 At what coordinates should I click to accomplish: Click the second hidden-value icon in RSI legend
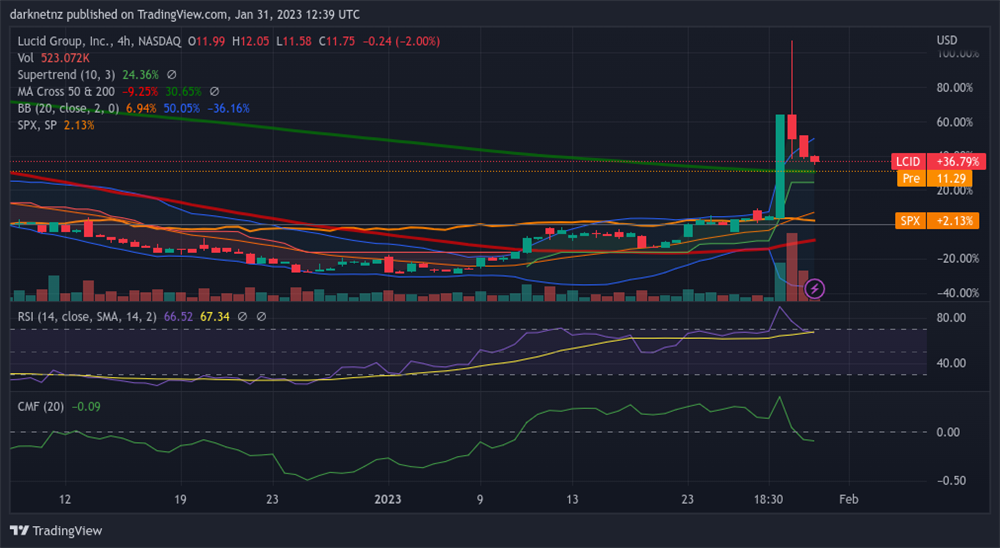click(261, 316)
